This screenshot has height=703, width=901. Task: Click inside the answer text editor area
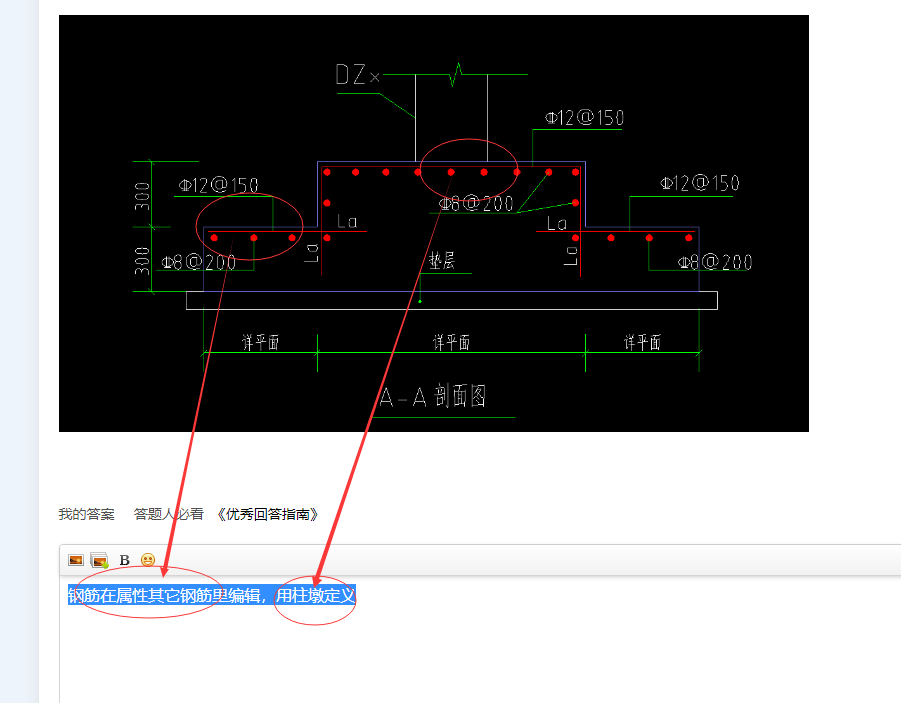tap(480, 639)
